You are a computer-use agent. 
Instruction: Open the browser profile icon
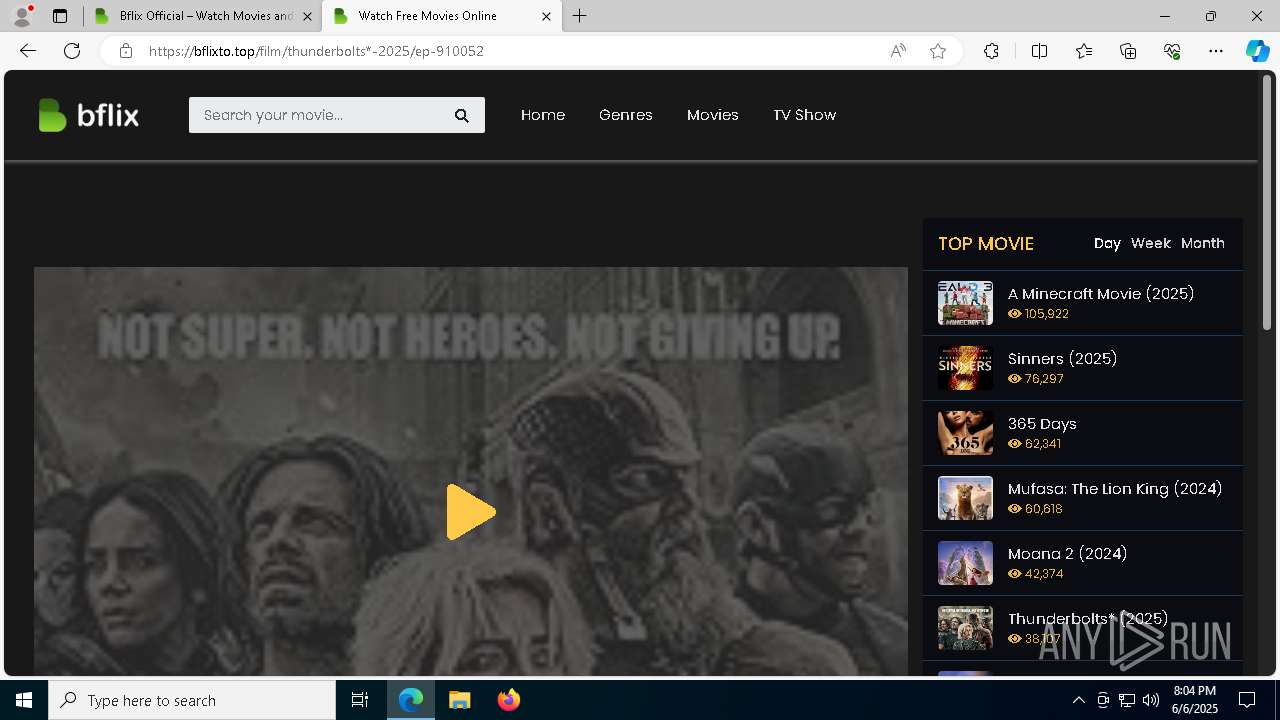[22, 16]
